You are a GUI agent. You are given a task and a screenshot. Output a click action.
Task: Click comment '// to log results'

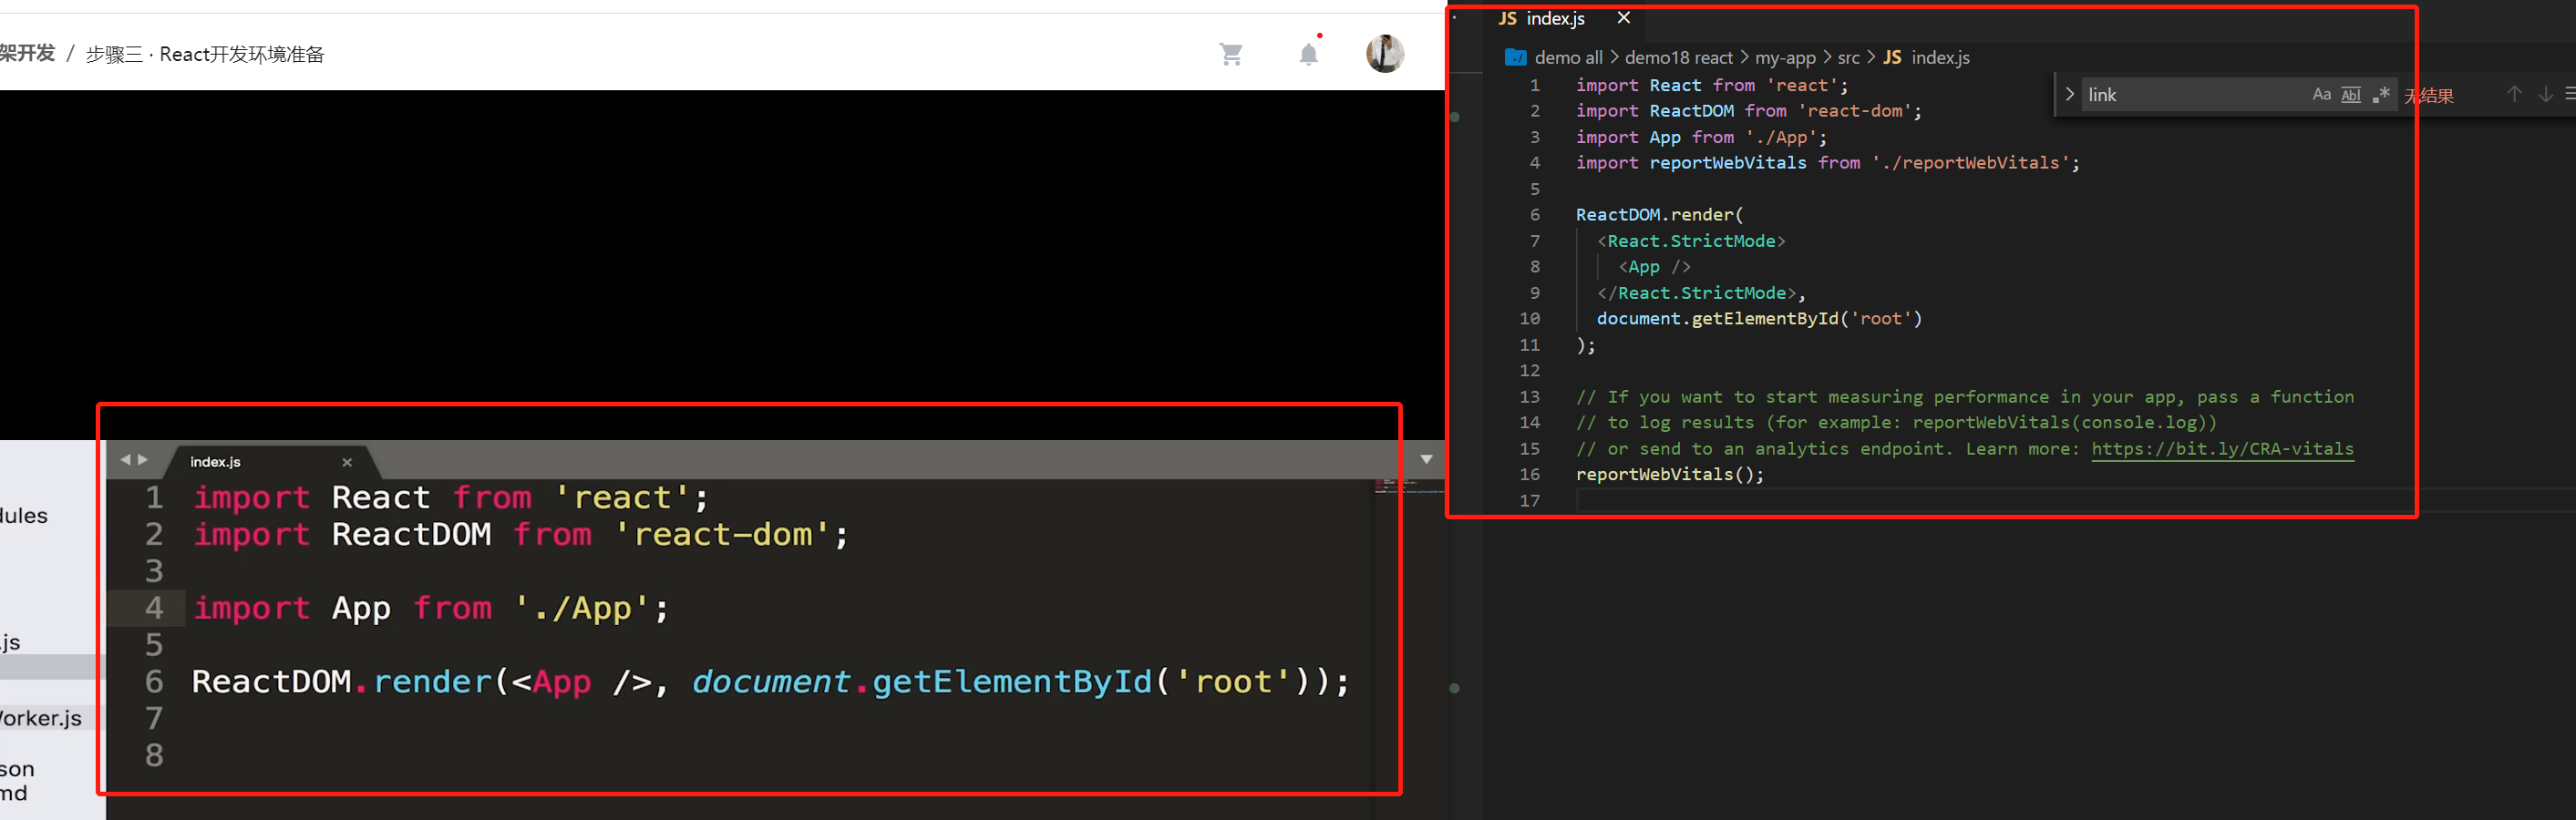(x=1897, y=423)
